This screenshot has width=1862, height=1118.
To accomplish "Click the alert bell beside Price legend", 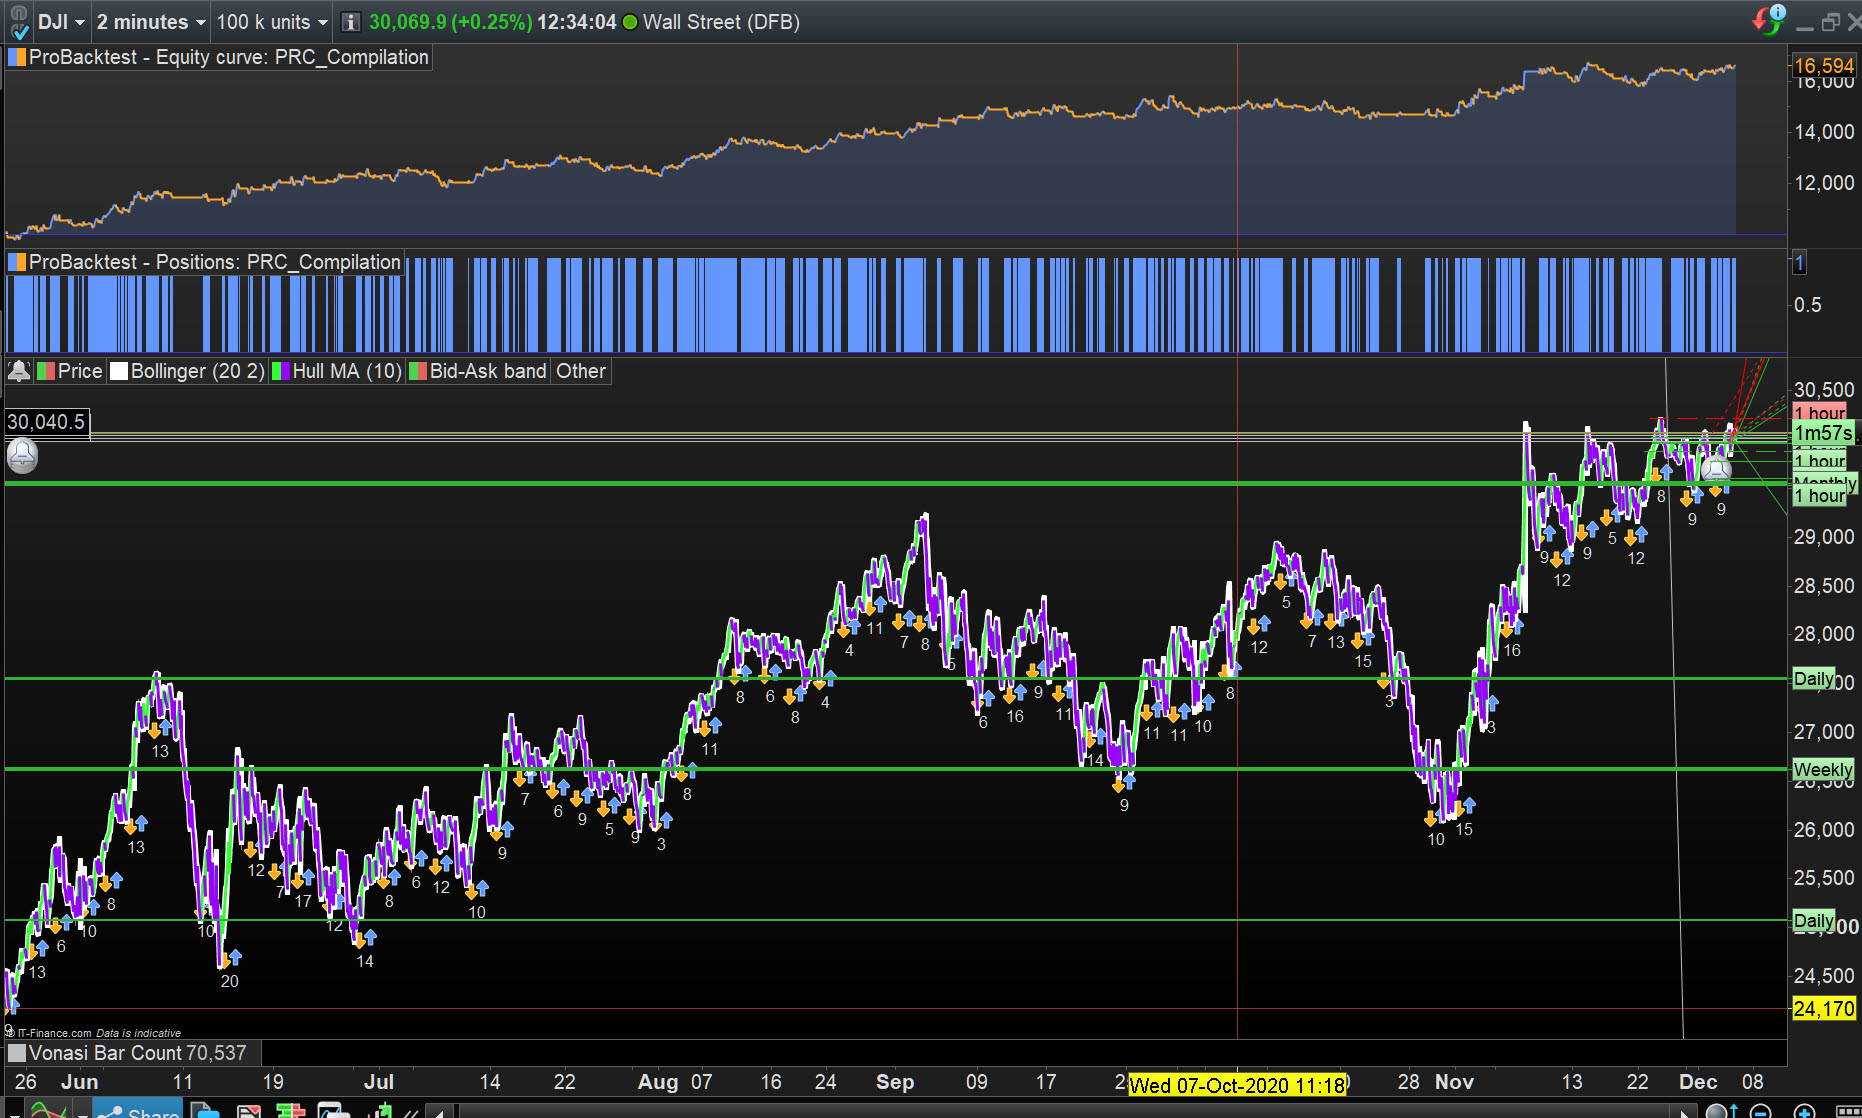I will [19, 371].
